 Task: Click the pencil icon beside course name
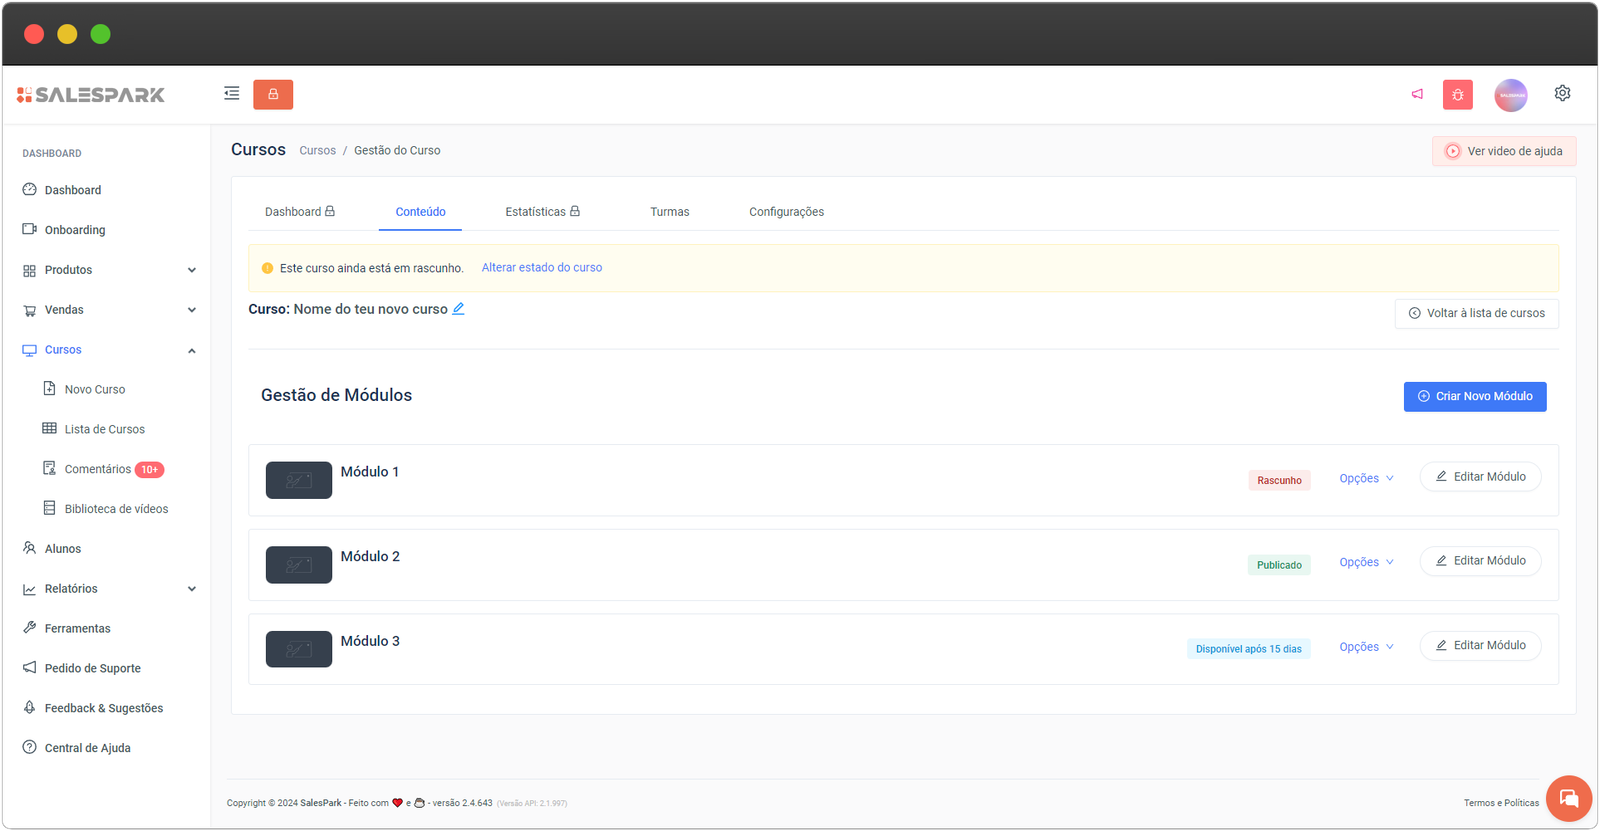tap(458, 309)
